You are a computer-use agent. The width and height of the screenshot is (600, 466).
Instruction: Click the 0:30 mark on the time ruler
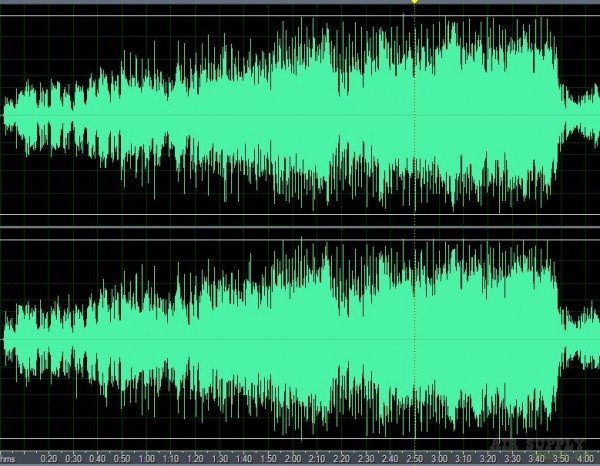click(x=73, y=458)
